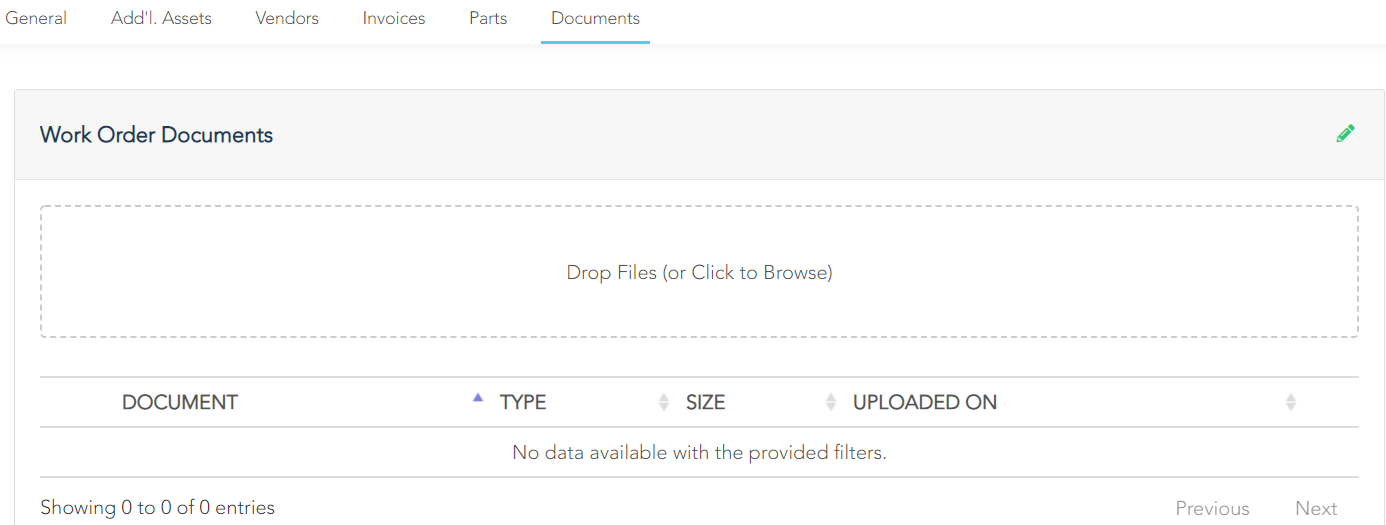The width and height of the screenshot is (1386, 525).
Task: Select the Invoices tab
Action: pos(394,18)
